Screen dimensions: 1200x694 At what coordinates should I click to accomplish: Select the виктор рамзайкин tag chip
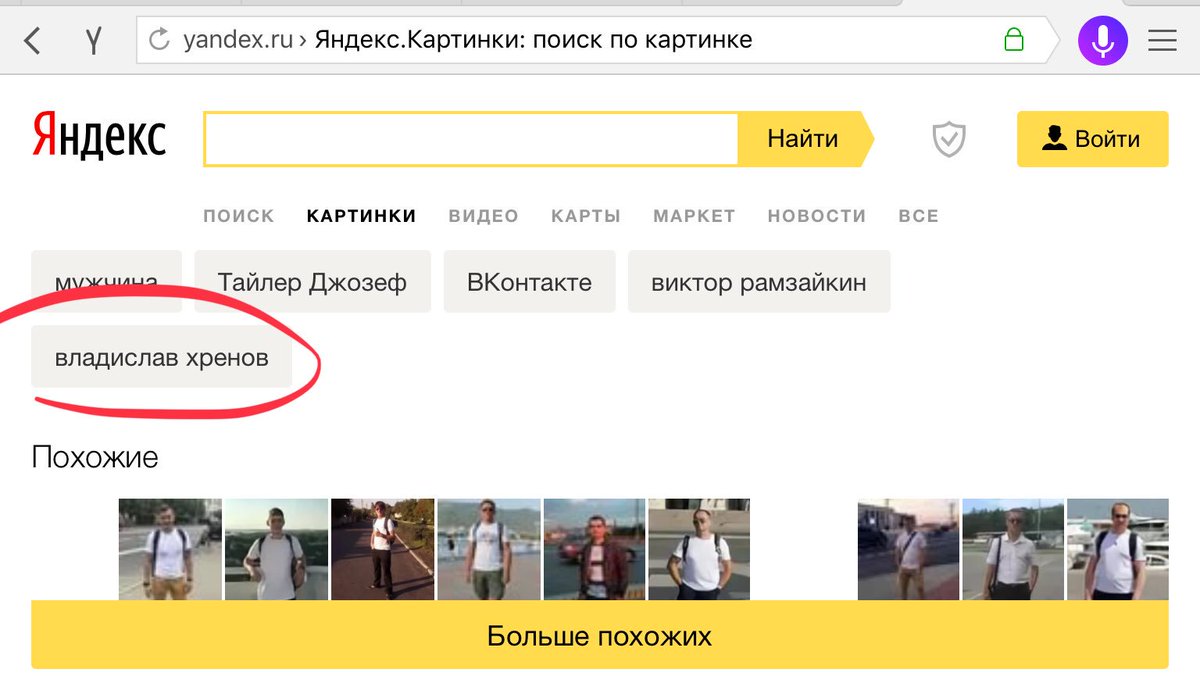[759, 281]
